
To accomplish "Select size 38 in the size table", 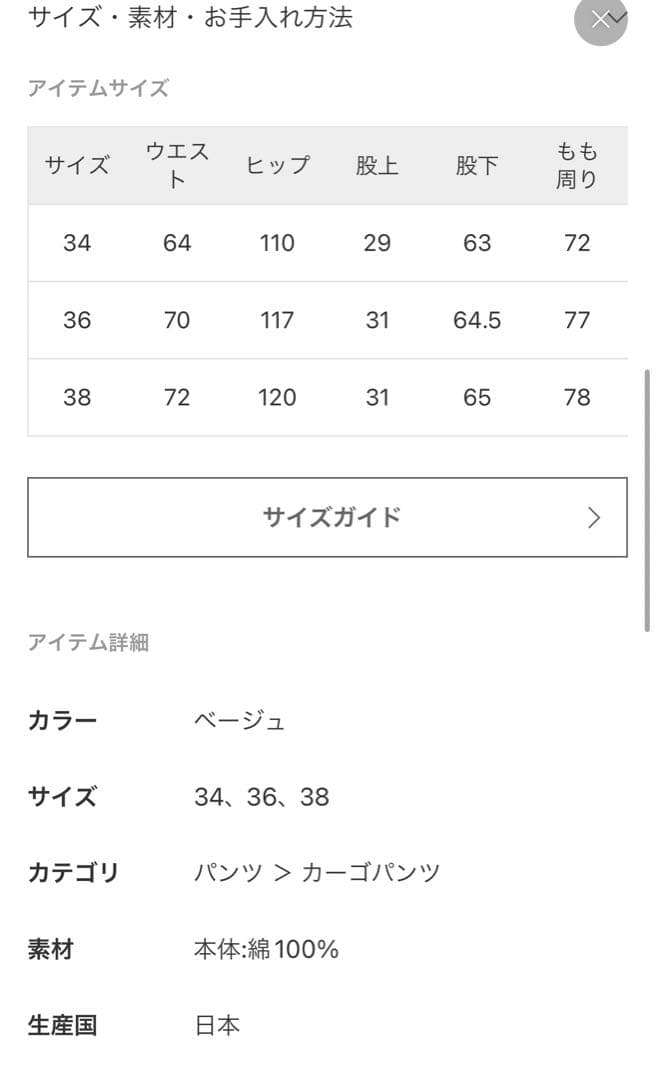I will (x=78, y=397).
